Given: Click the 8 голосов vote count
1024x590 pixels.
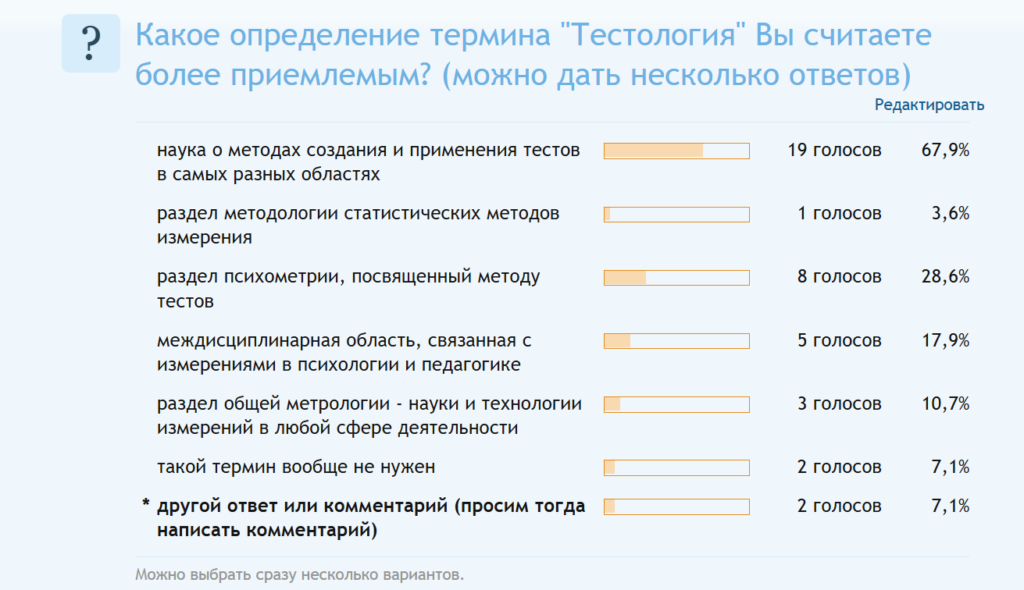Looking at the screenshot, I should (x=839, y=278).
